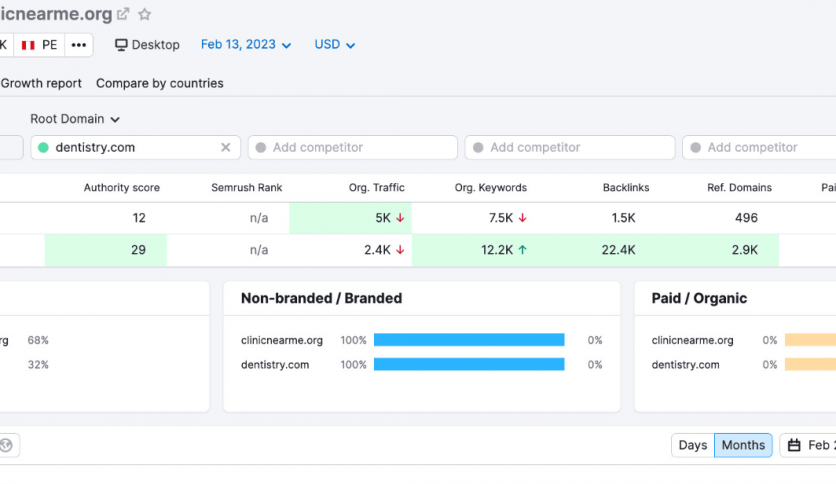Click the Authority score column header
The width and height of the screenshot is (836, 484).
point(121,187)
